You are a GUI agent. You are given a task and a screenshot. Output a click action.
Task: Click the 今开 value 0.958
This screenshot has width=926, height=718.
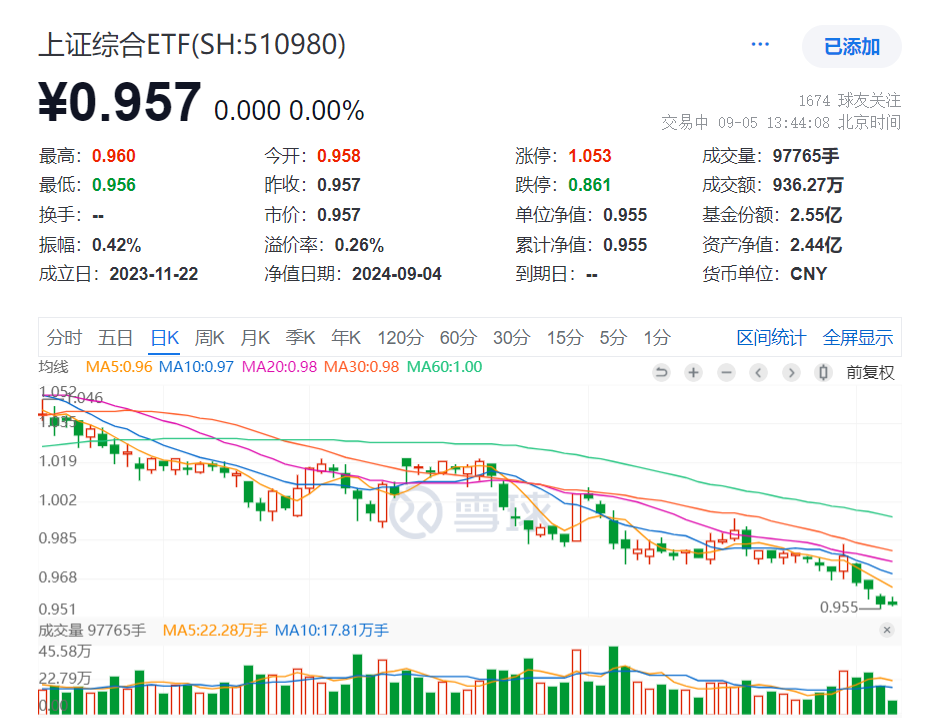click(x=338, y=156)
